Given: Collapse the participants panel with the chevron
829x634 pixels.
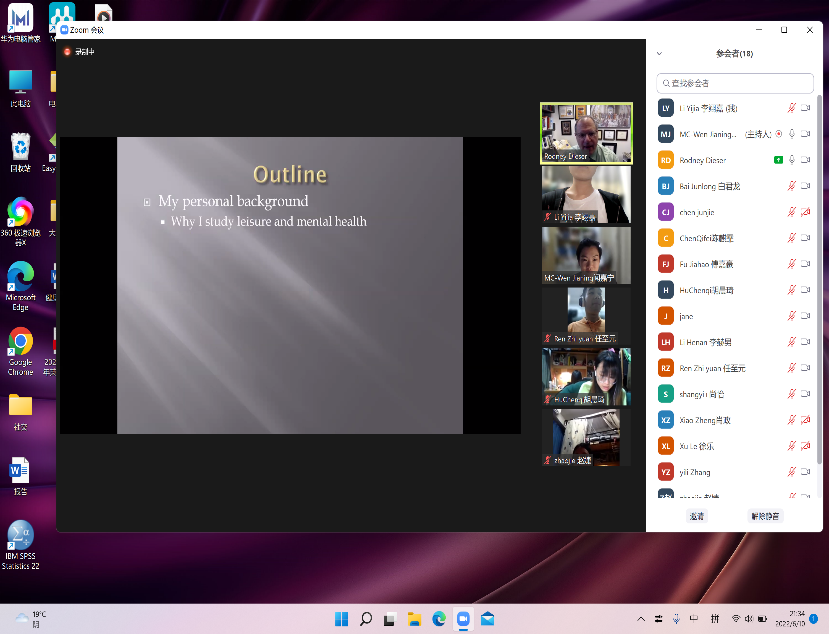Looking at the screenshot, I should pos(660,54).
